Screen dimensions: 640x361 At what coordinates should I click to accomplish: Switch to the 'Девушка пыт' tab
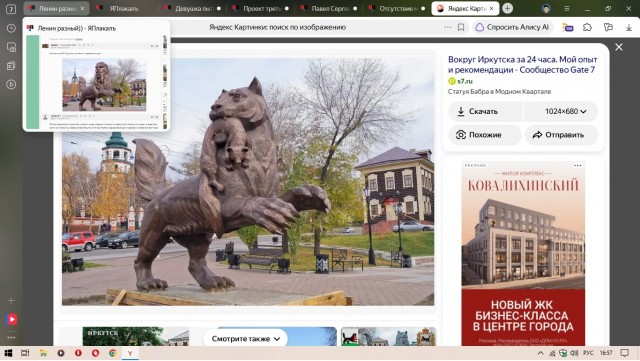click(x=192, y=8)
